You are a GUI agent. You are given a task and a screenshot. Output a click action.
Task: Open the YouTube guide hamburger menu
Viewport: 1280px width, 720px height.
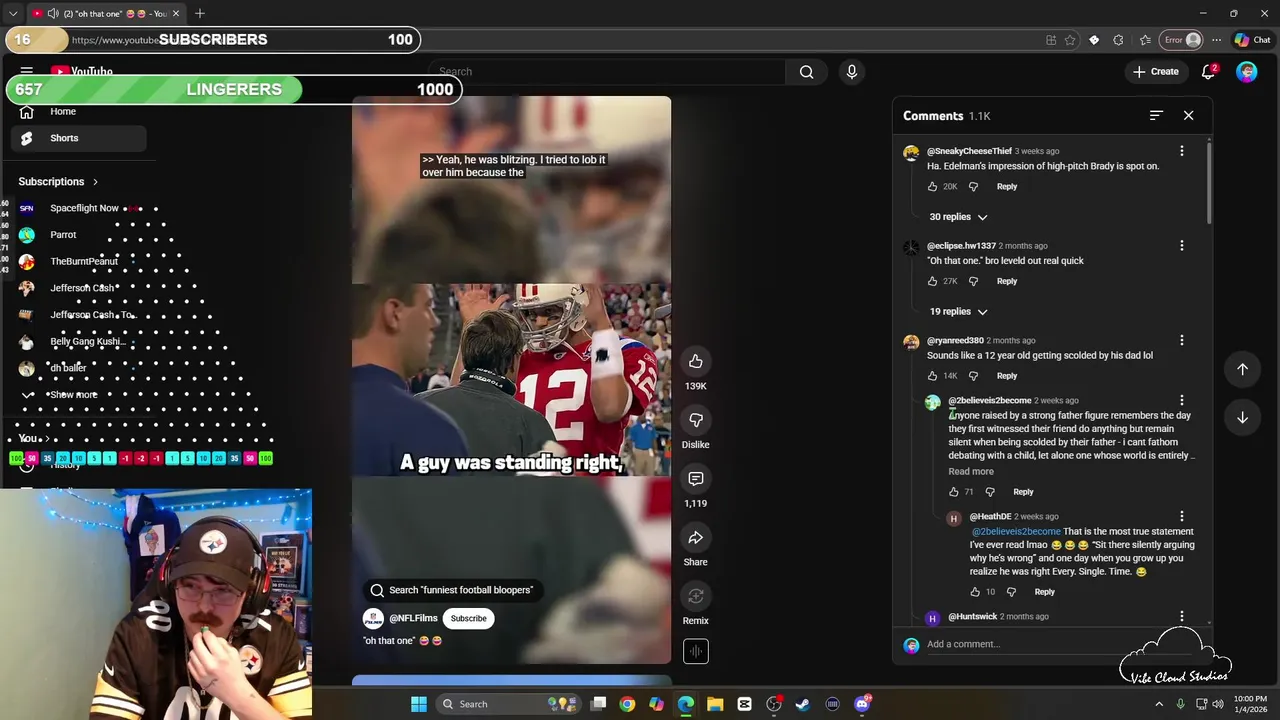[x=27, y=72]
